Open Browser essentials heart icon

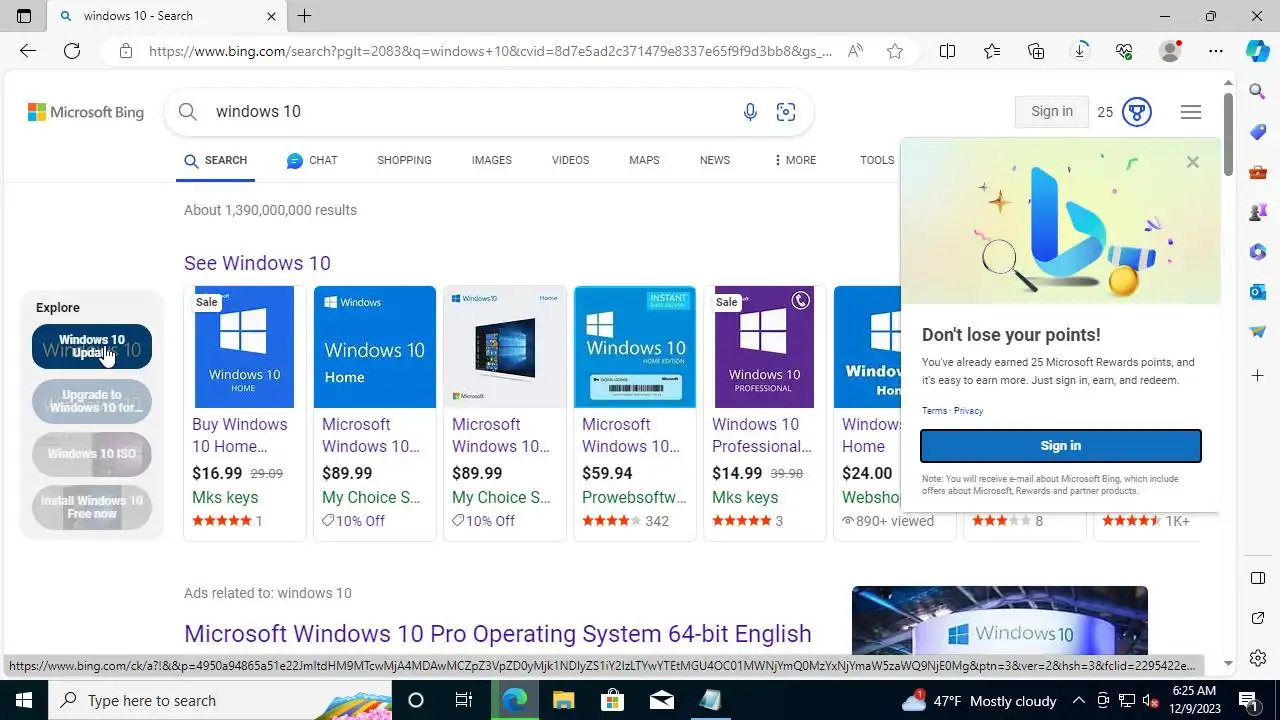pyautogui.click(x=1124, y=51)
